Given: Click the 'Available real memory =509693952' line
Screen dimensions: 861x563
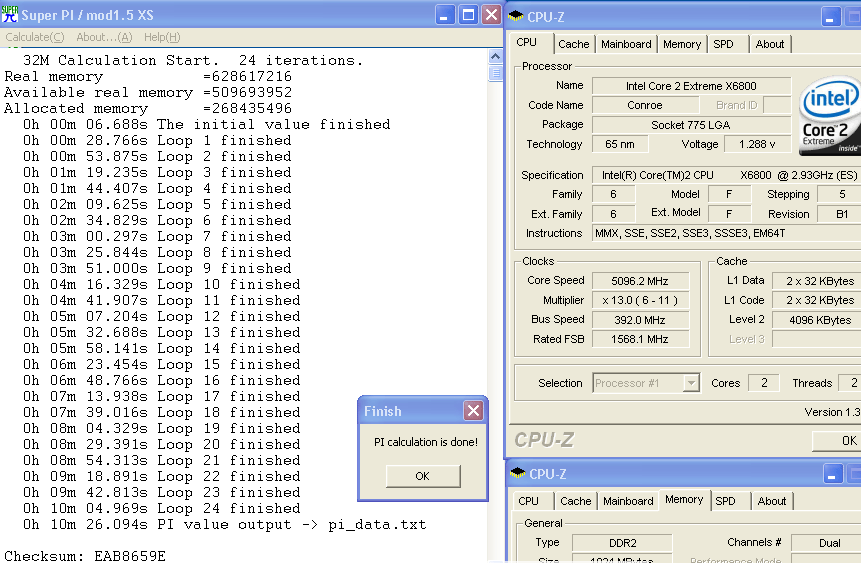Looking at the screenshot, I should tap(148, 92).
